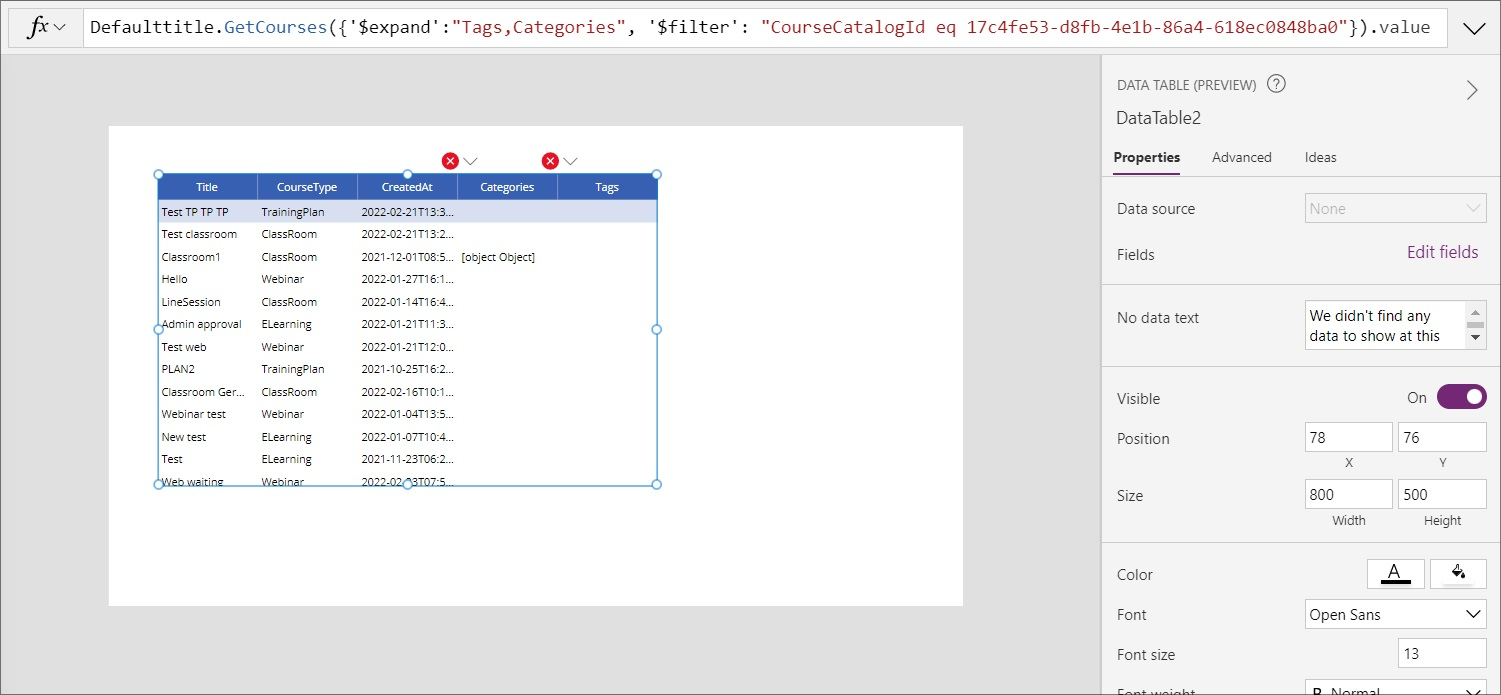Collapse the properties pane with the right chevron
Viewport: 1501px width, 695px height.
[1471, 91]
